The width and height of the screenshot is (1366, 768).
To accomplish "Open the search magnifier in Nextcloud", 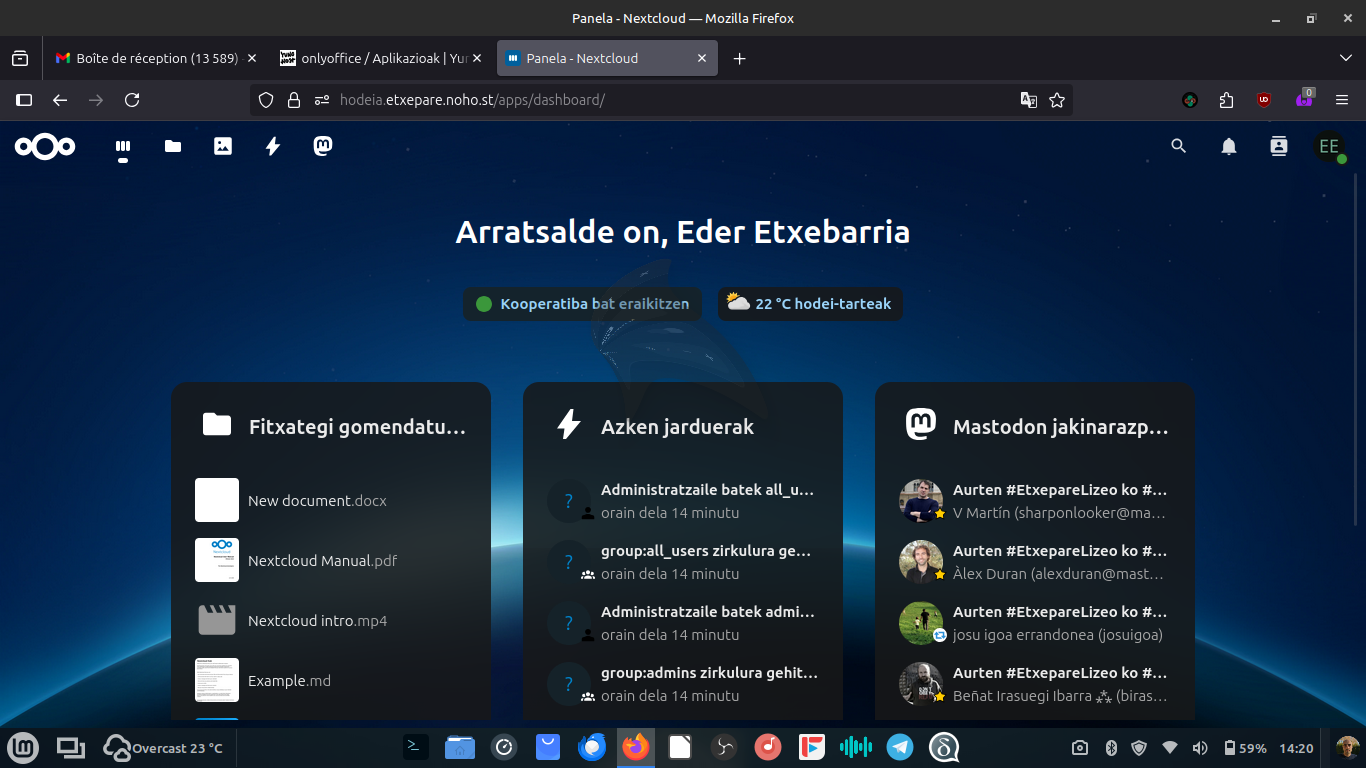I will coord(1179,147).
